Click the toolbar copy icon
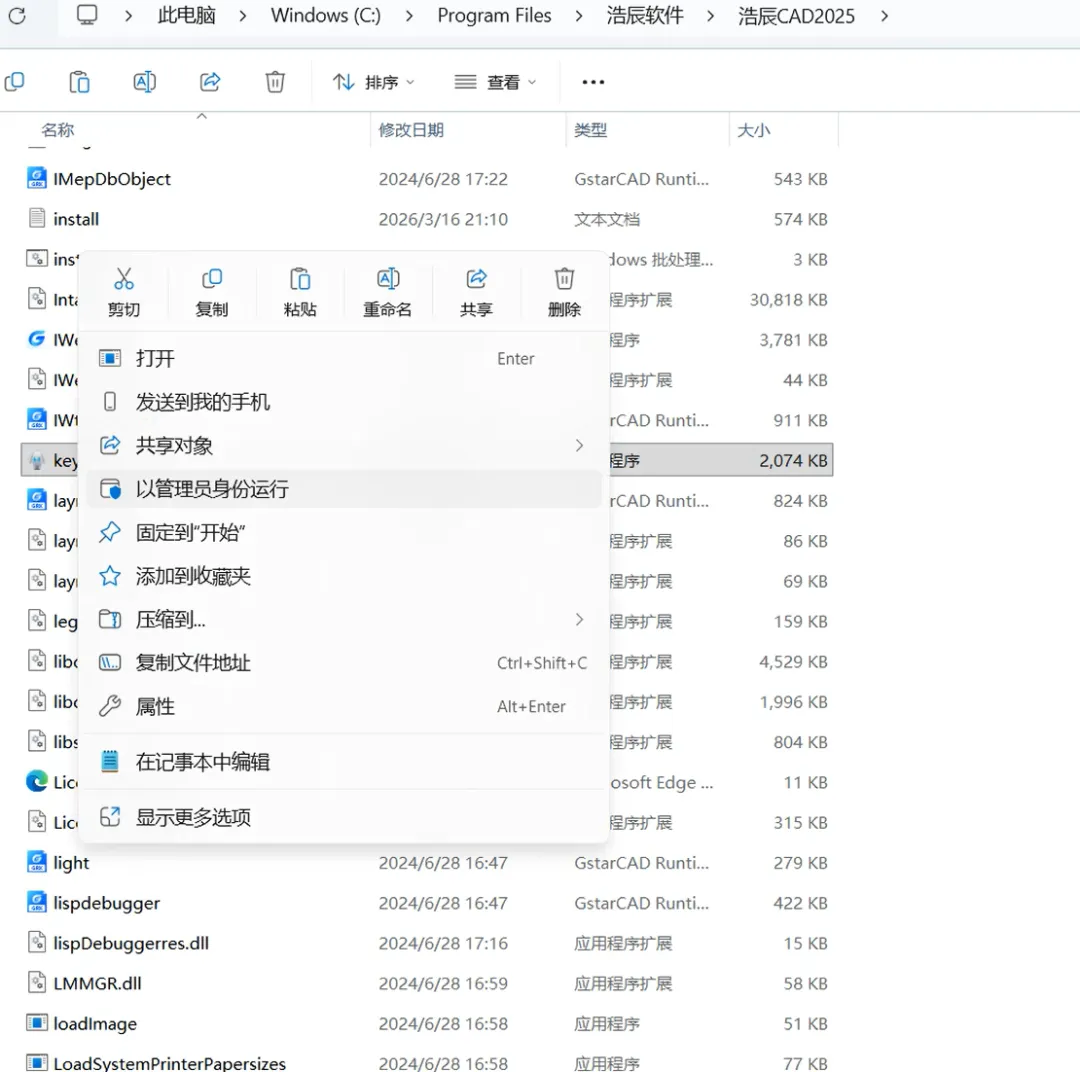1080x1072 pixels. point(14,82)
